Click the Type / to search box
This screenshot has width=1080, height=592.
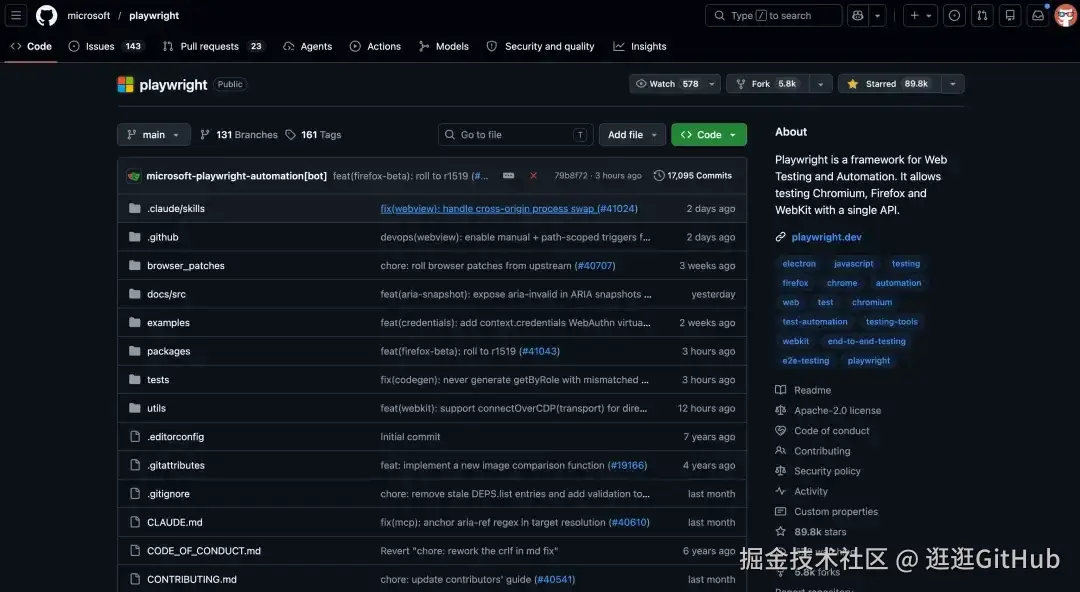(x=773, y=15)
